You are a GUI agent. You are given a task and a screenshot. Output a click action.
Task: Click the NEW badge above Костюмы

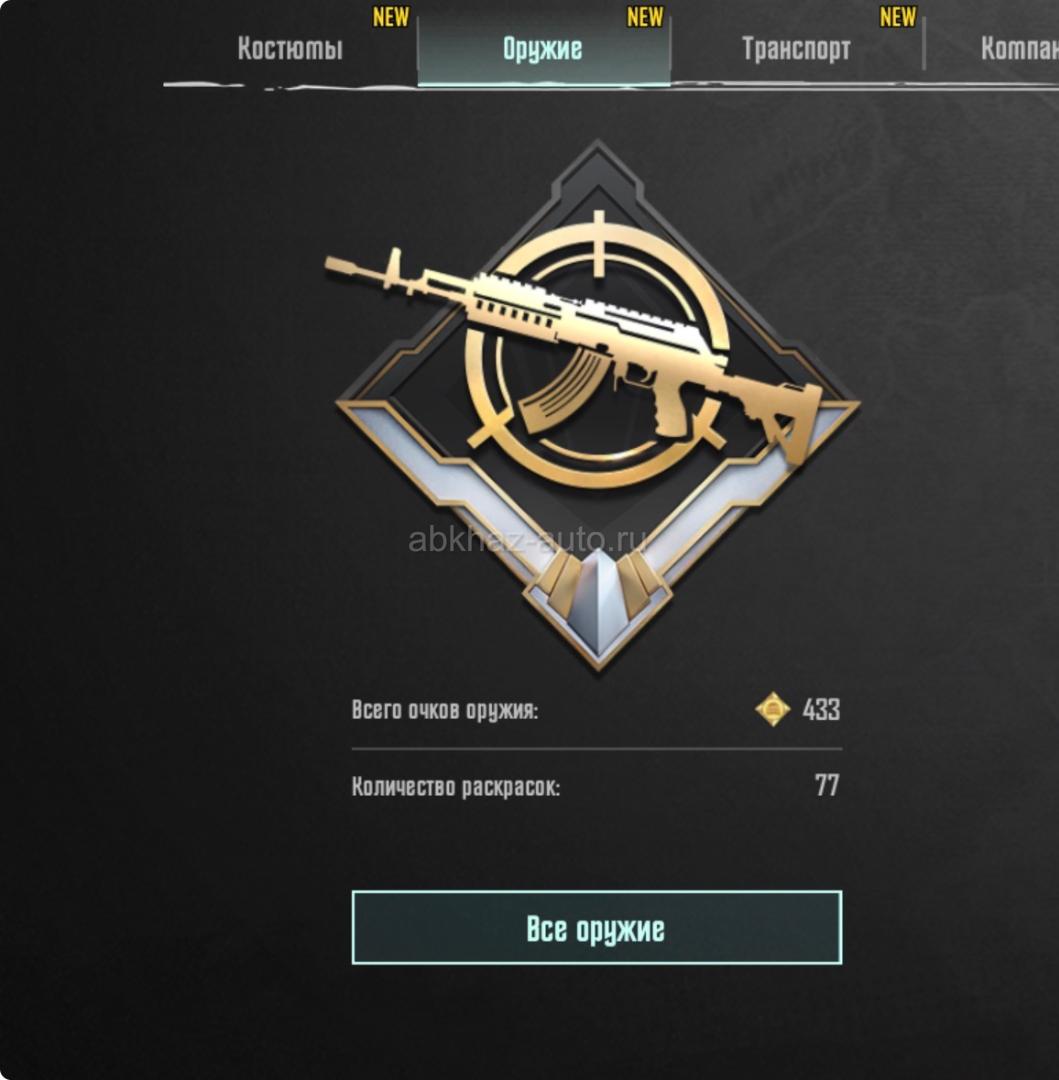click(390, 17)
